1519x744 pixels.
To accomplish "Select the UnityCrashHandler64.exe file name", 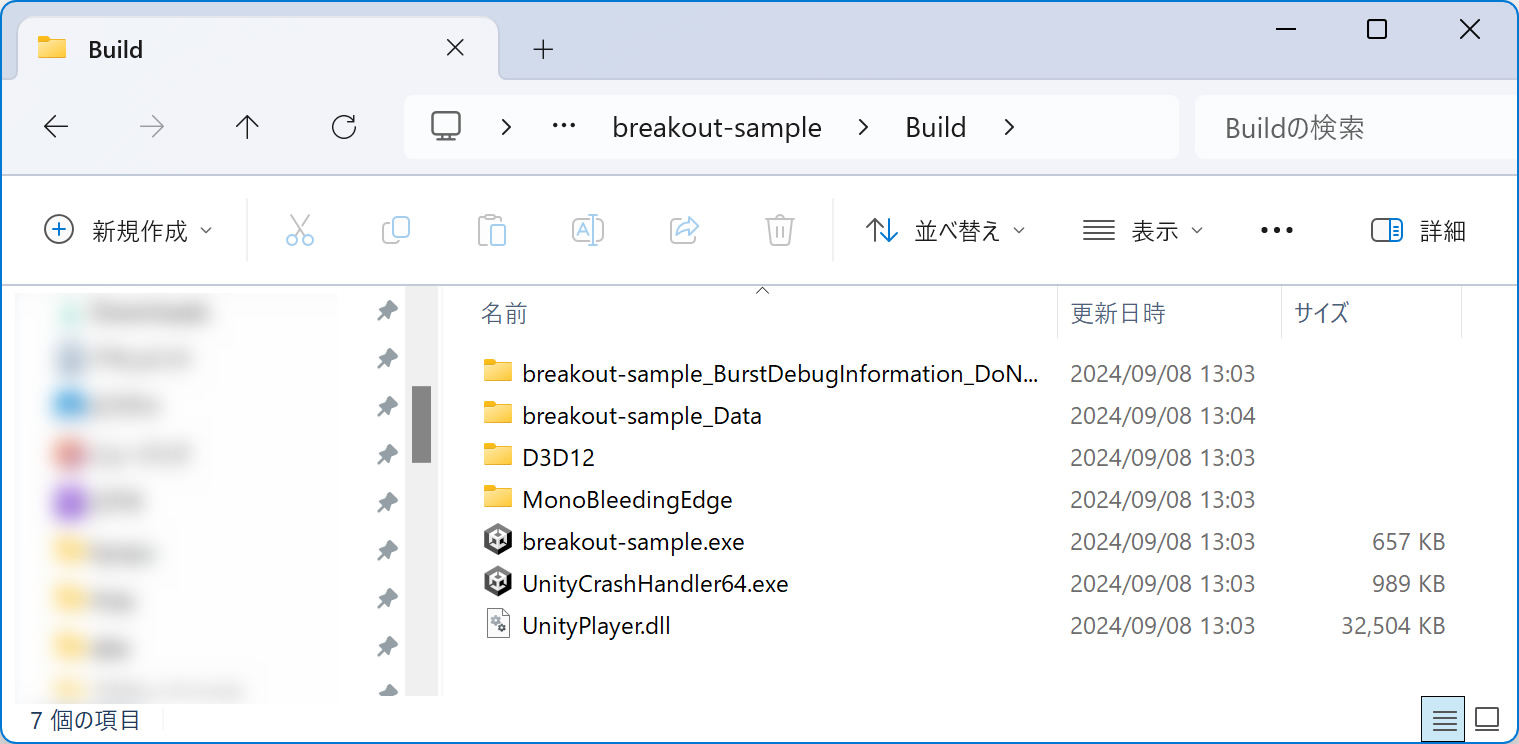I will (x=655, y=584).
